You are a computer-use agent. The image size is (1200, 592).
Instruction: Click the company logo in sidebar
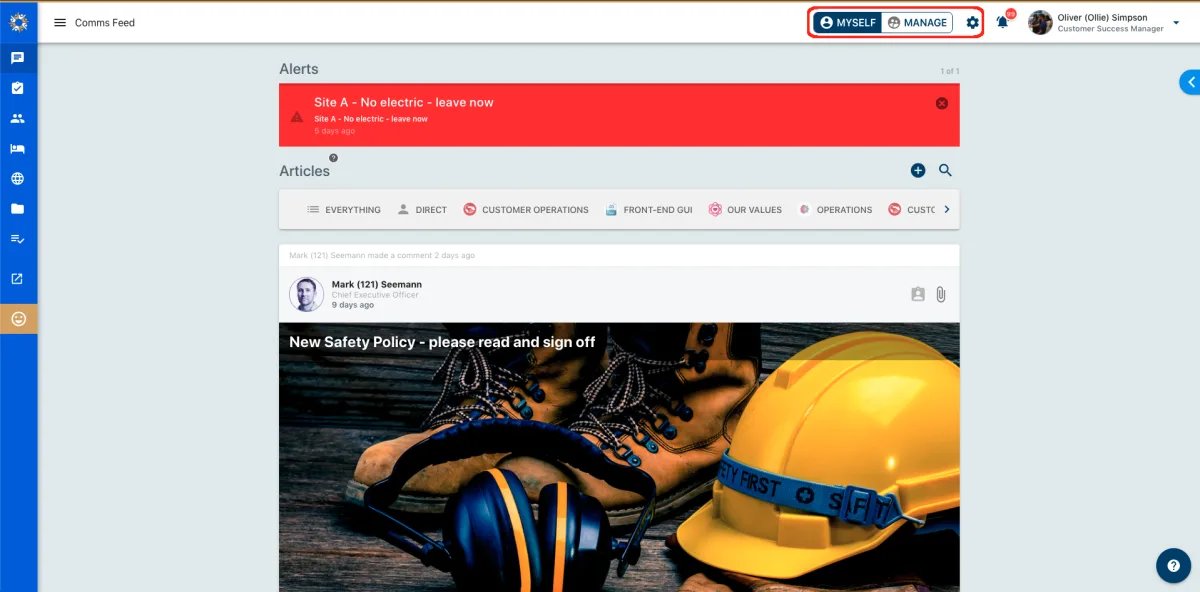pos(18,22)
